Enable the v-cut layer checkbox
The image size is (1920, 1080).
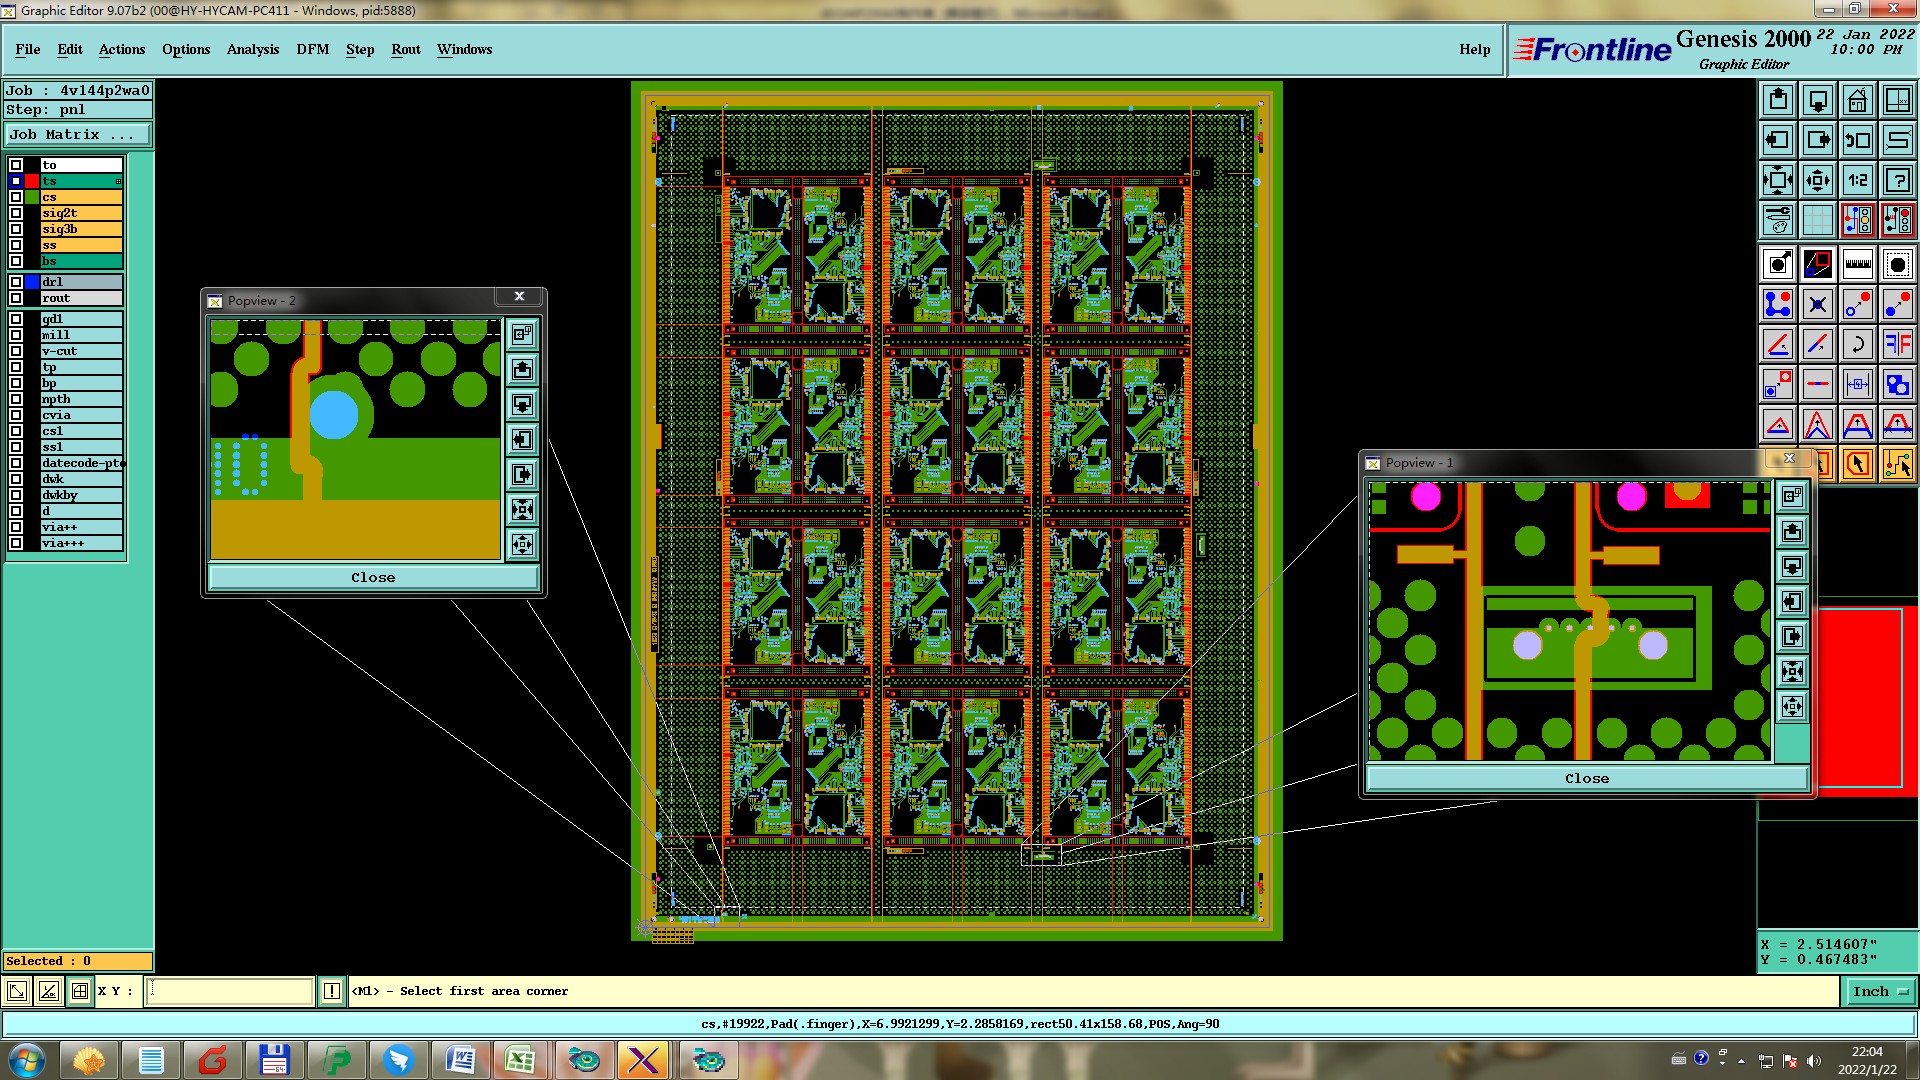pos(16,351)
